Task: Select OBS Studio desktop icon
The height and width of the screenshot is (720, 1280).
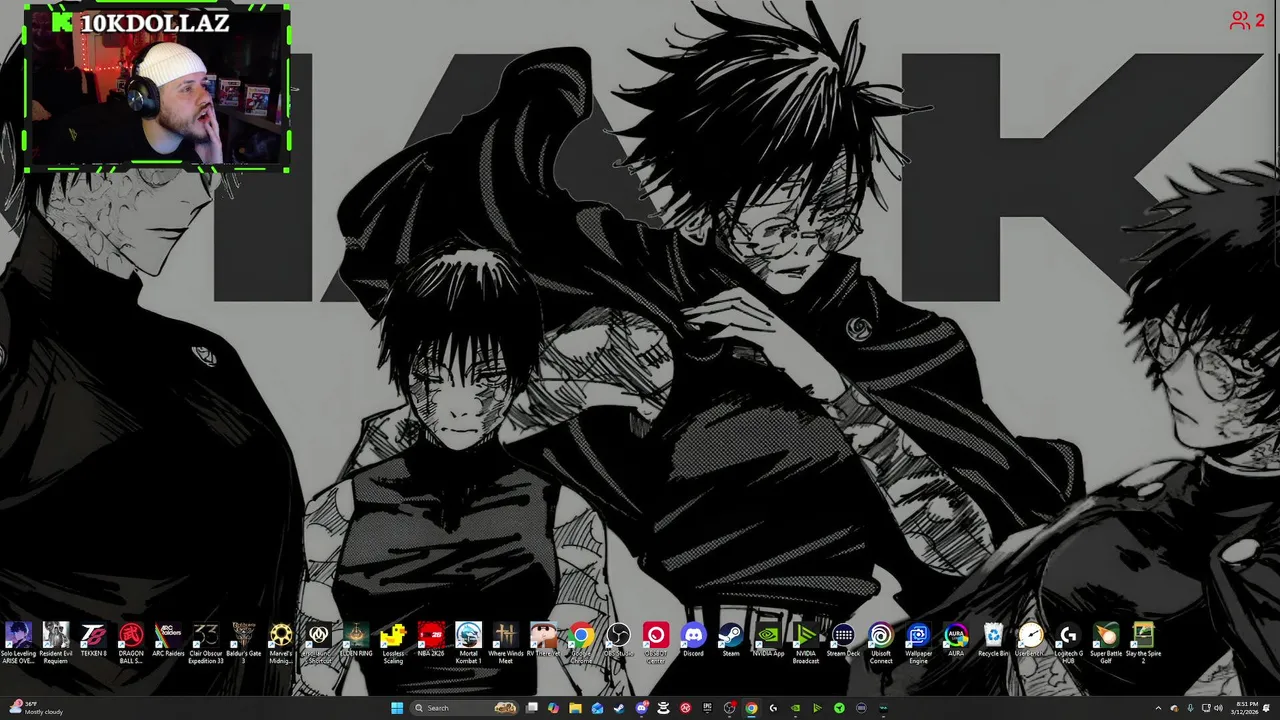Action: pyautogui.click(x=618, y=641)
